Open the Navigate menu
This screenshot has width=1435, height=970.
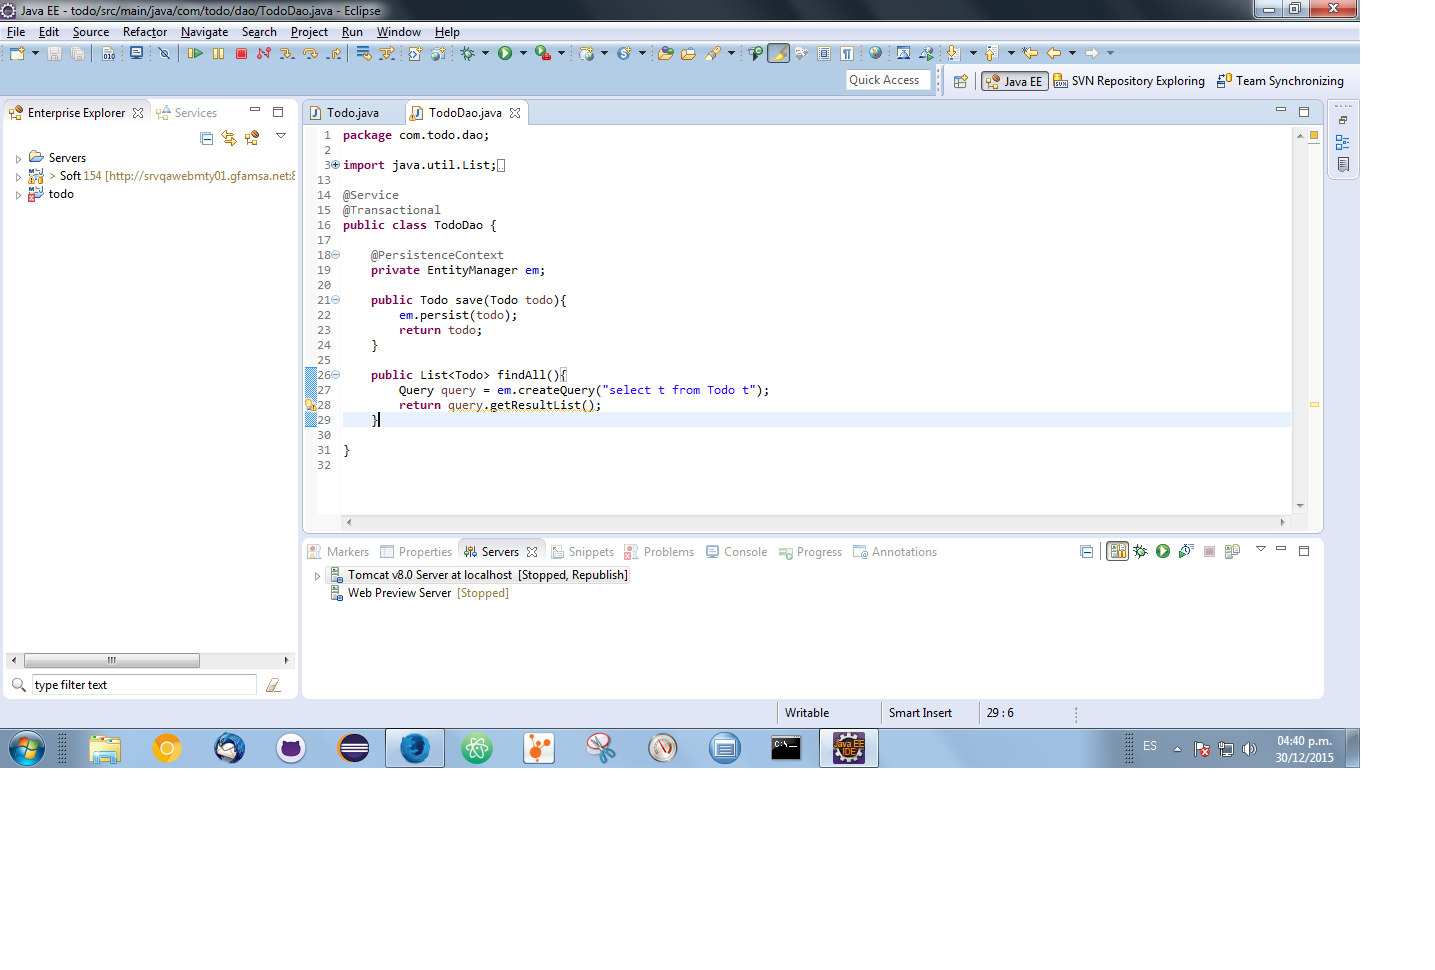(x=204, y=32)
